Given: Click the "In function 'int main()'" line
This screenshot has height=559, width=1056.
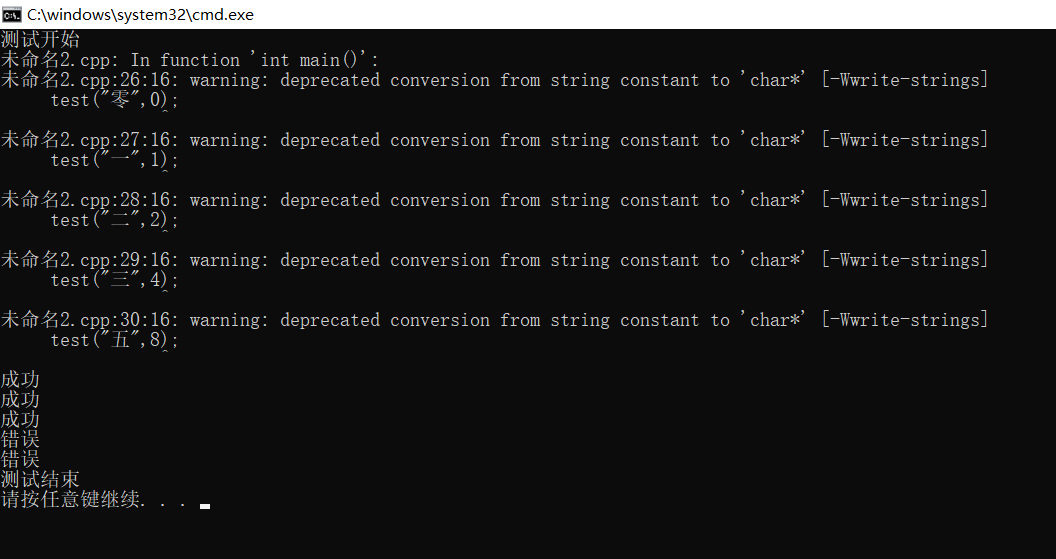Looking at the screenshot, I should point(190,60).
